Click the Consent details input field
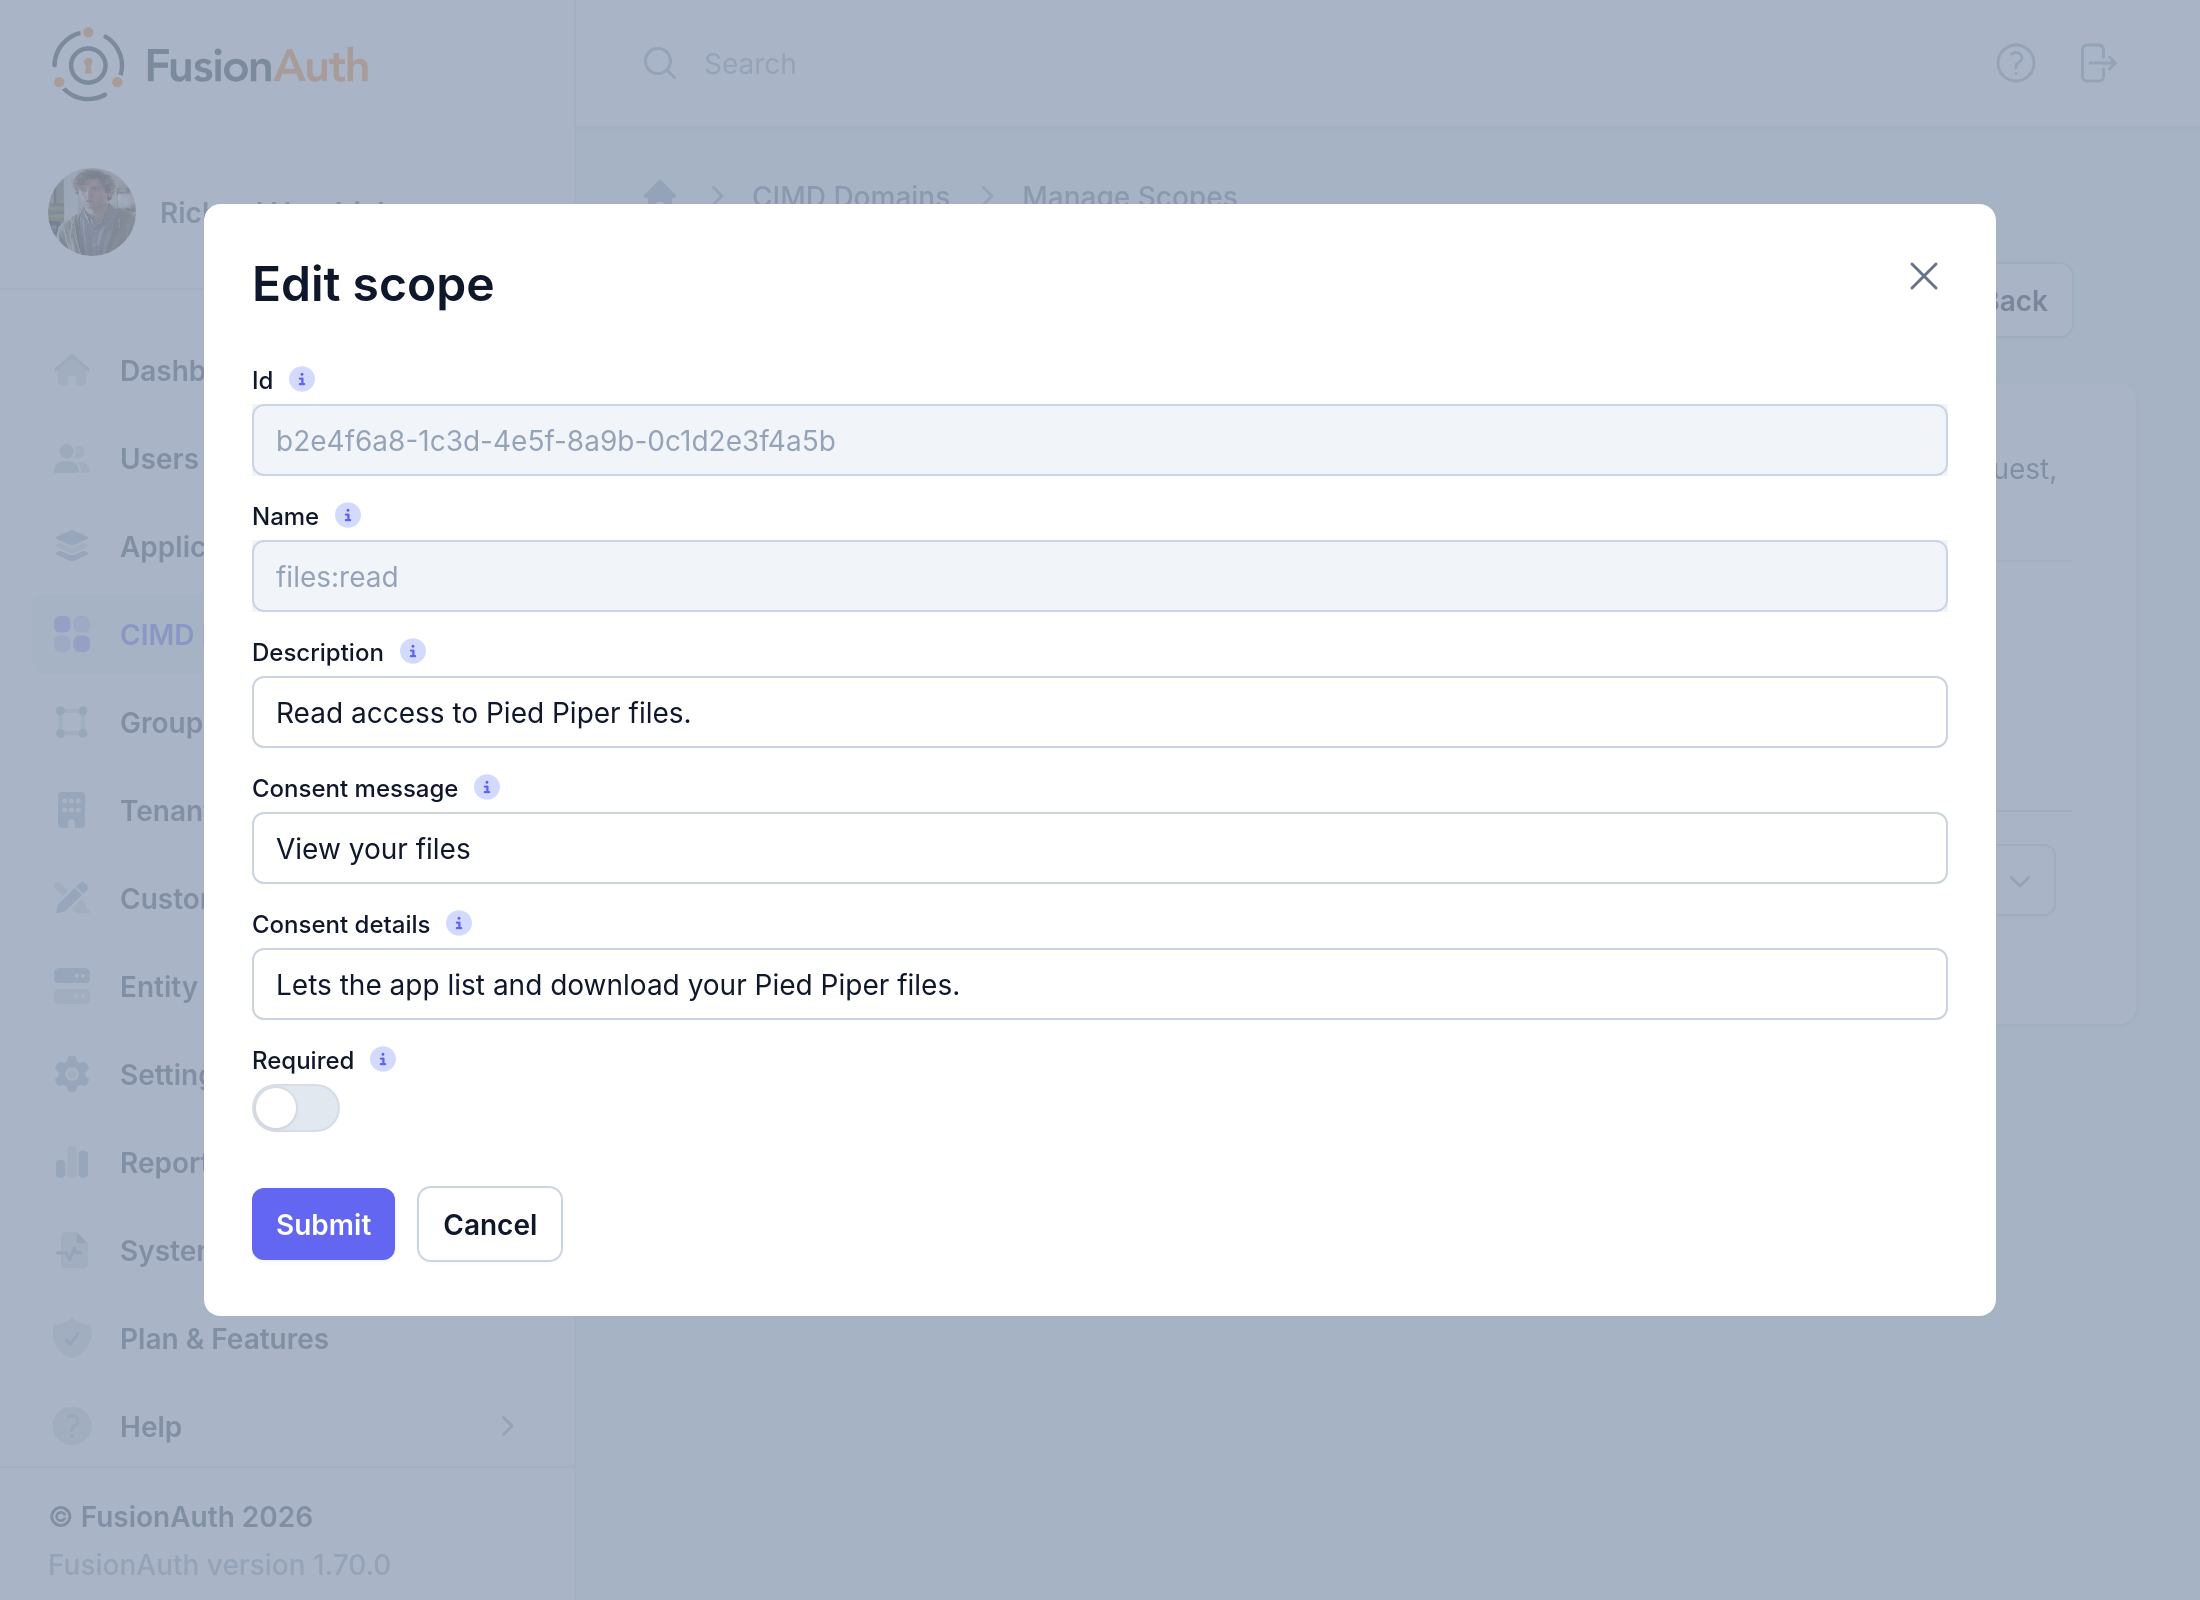The height and width of the screenshot is (1600, 2200). tap(1099, 984)
